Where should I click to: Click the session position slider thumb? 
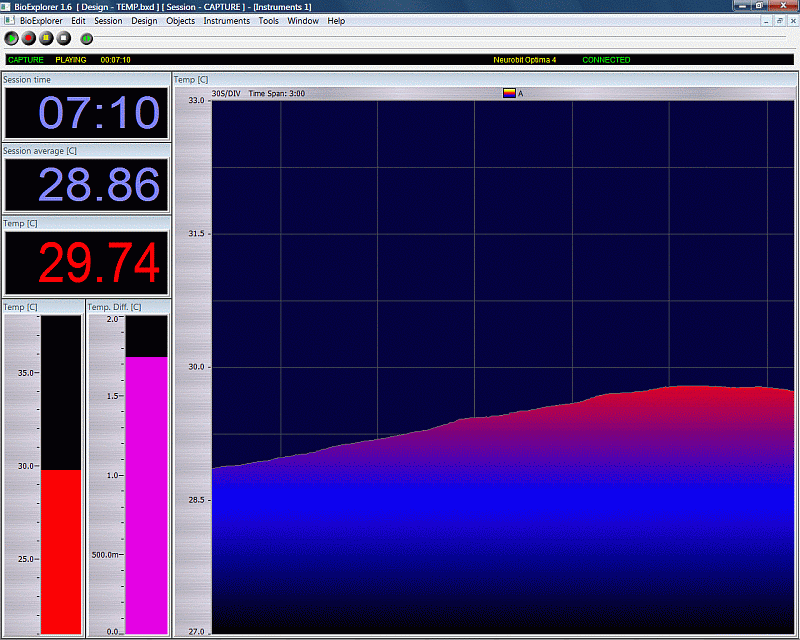coord(87,38)
